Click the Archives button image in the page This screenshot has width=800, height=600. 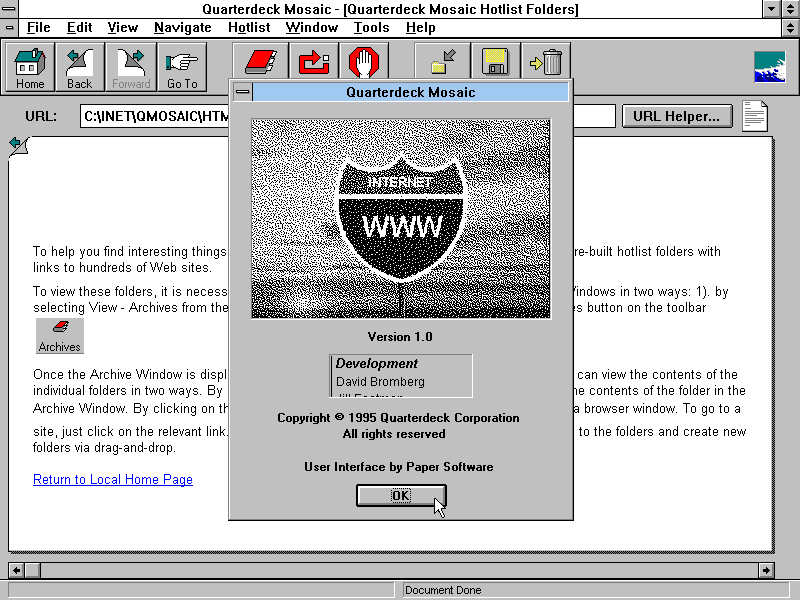coord(60,336)
